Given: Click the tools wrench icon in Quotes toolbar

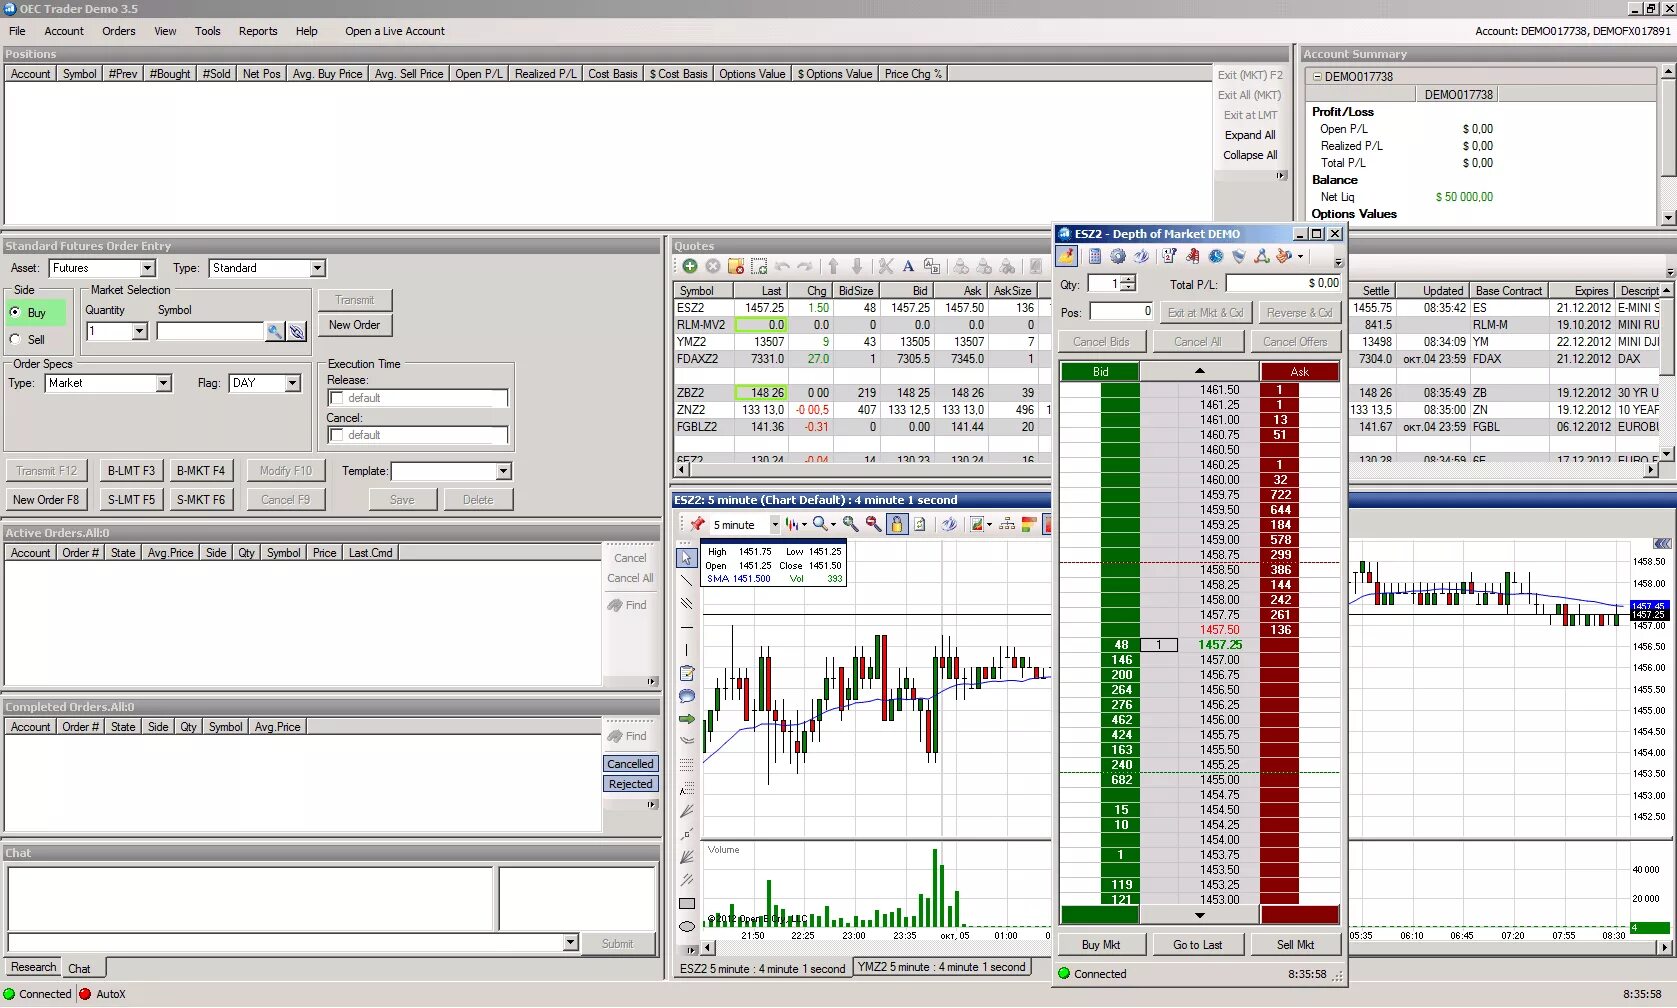Looking at the screenshot, I should (885, 266).
